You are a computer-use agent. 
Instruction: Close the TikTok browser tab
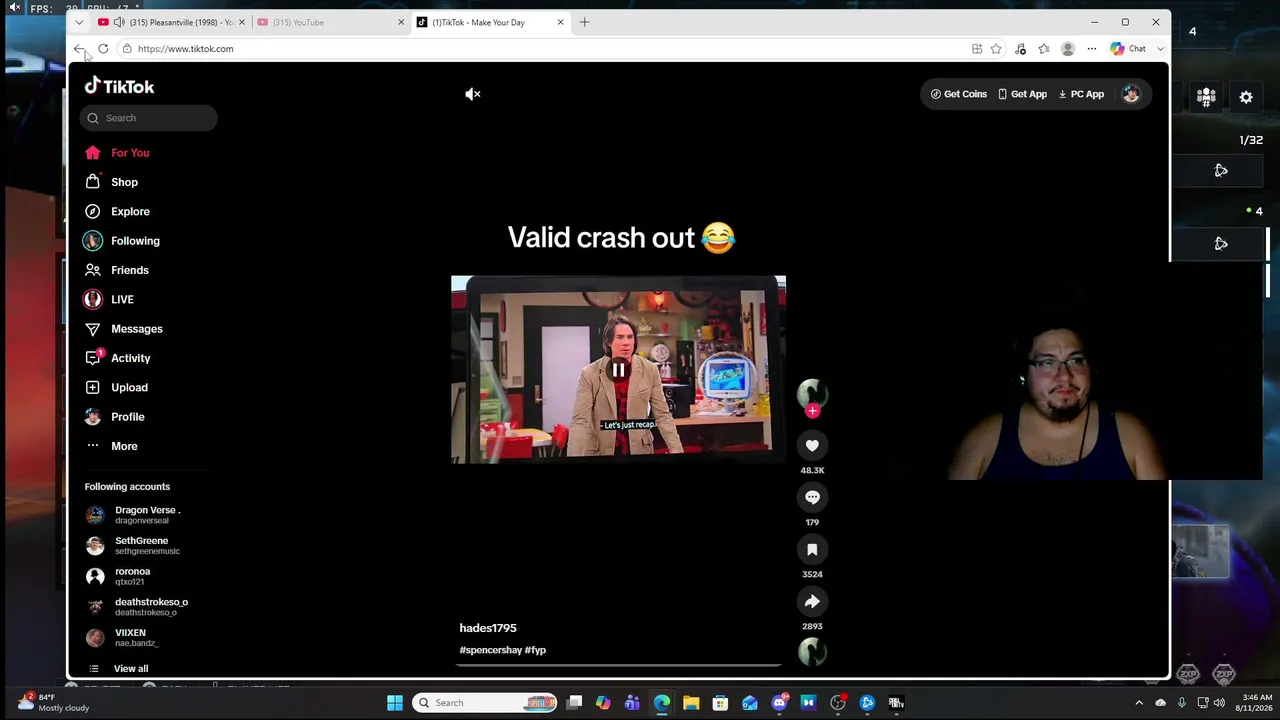pos(560,22)
